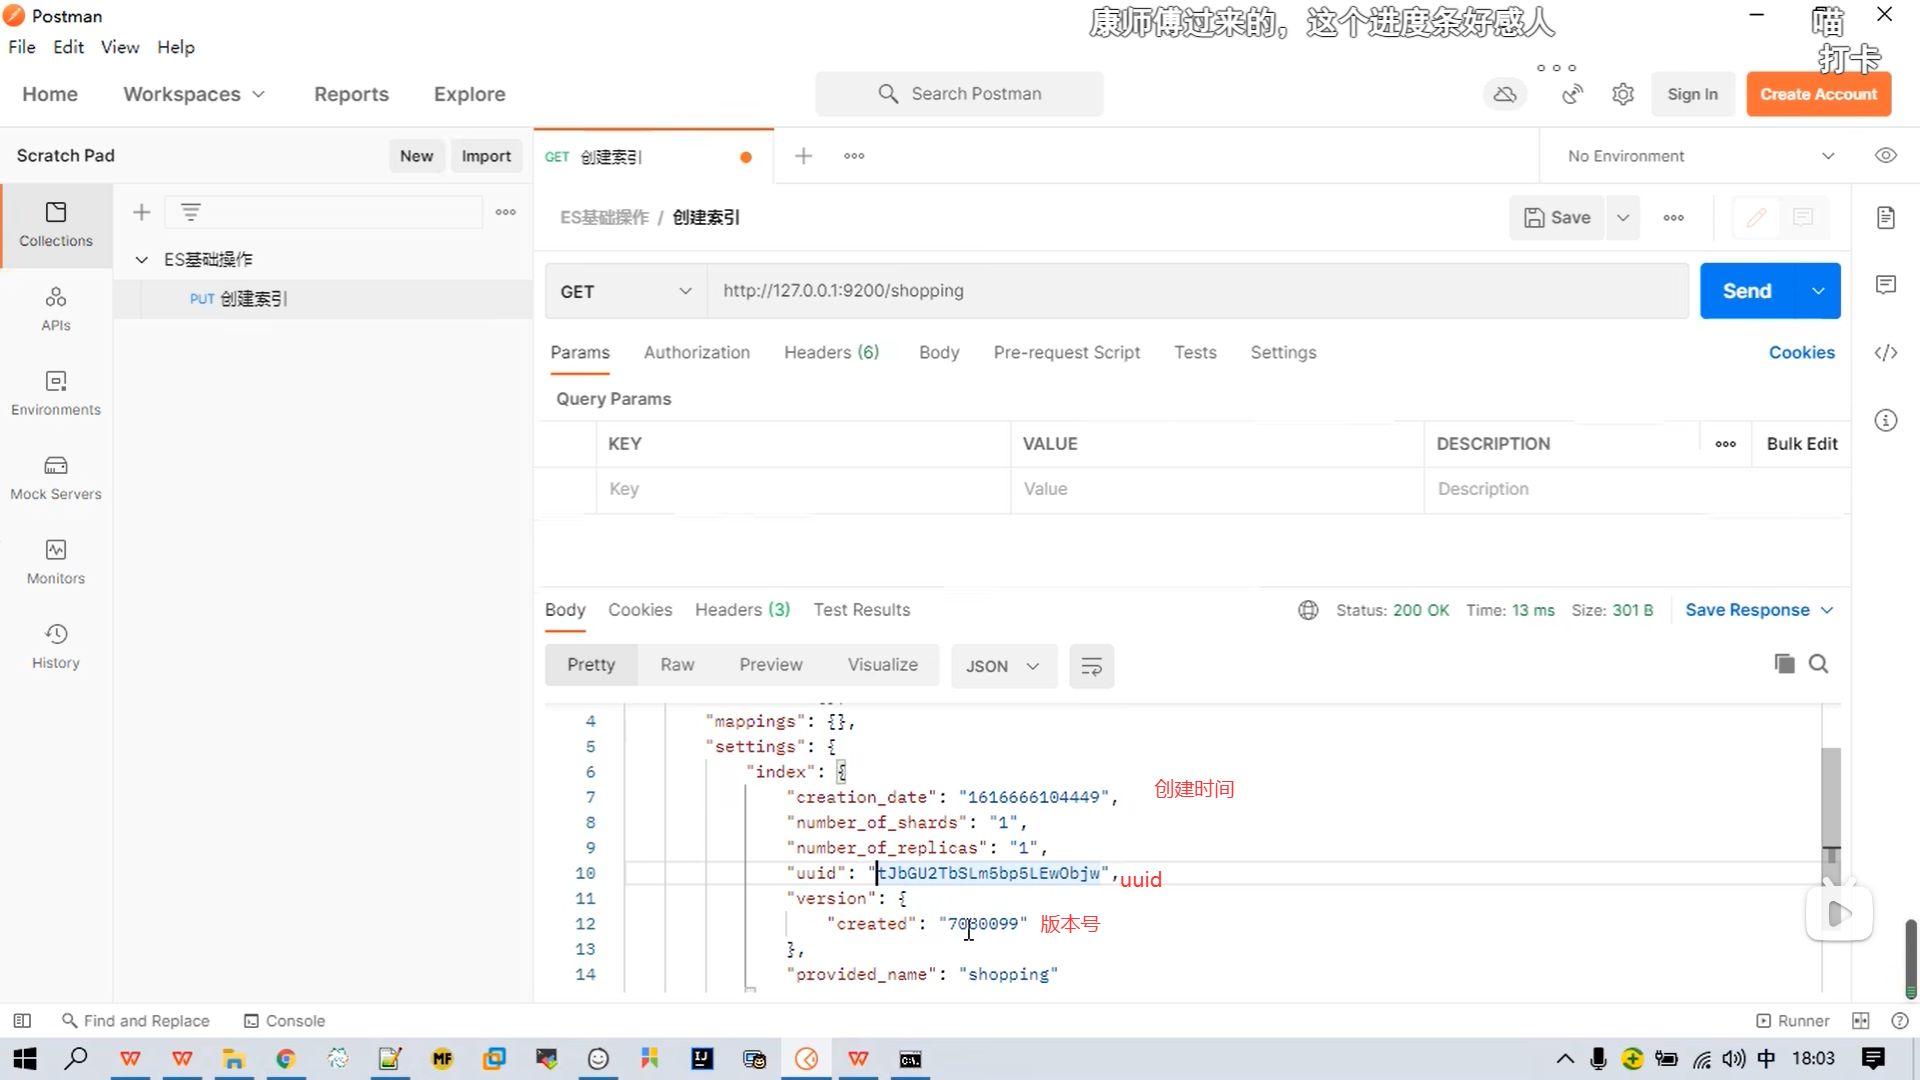Search within the response body
1920x1080 pixels.
pos(1819,664)
